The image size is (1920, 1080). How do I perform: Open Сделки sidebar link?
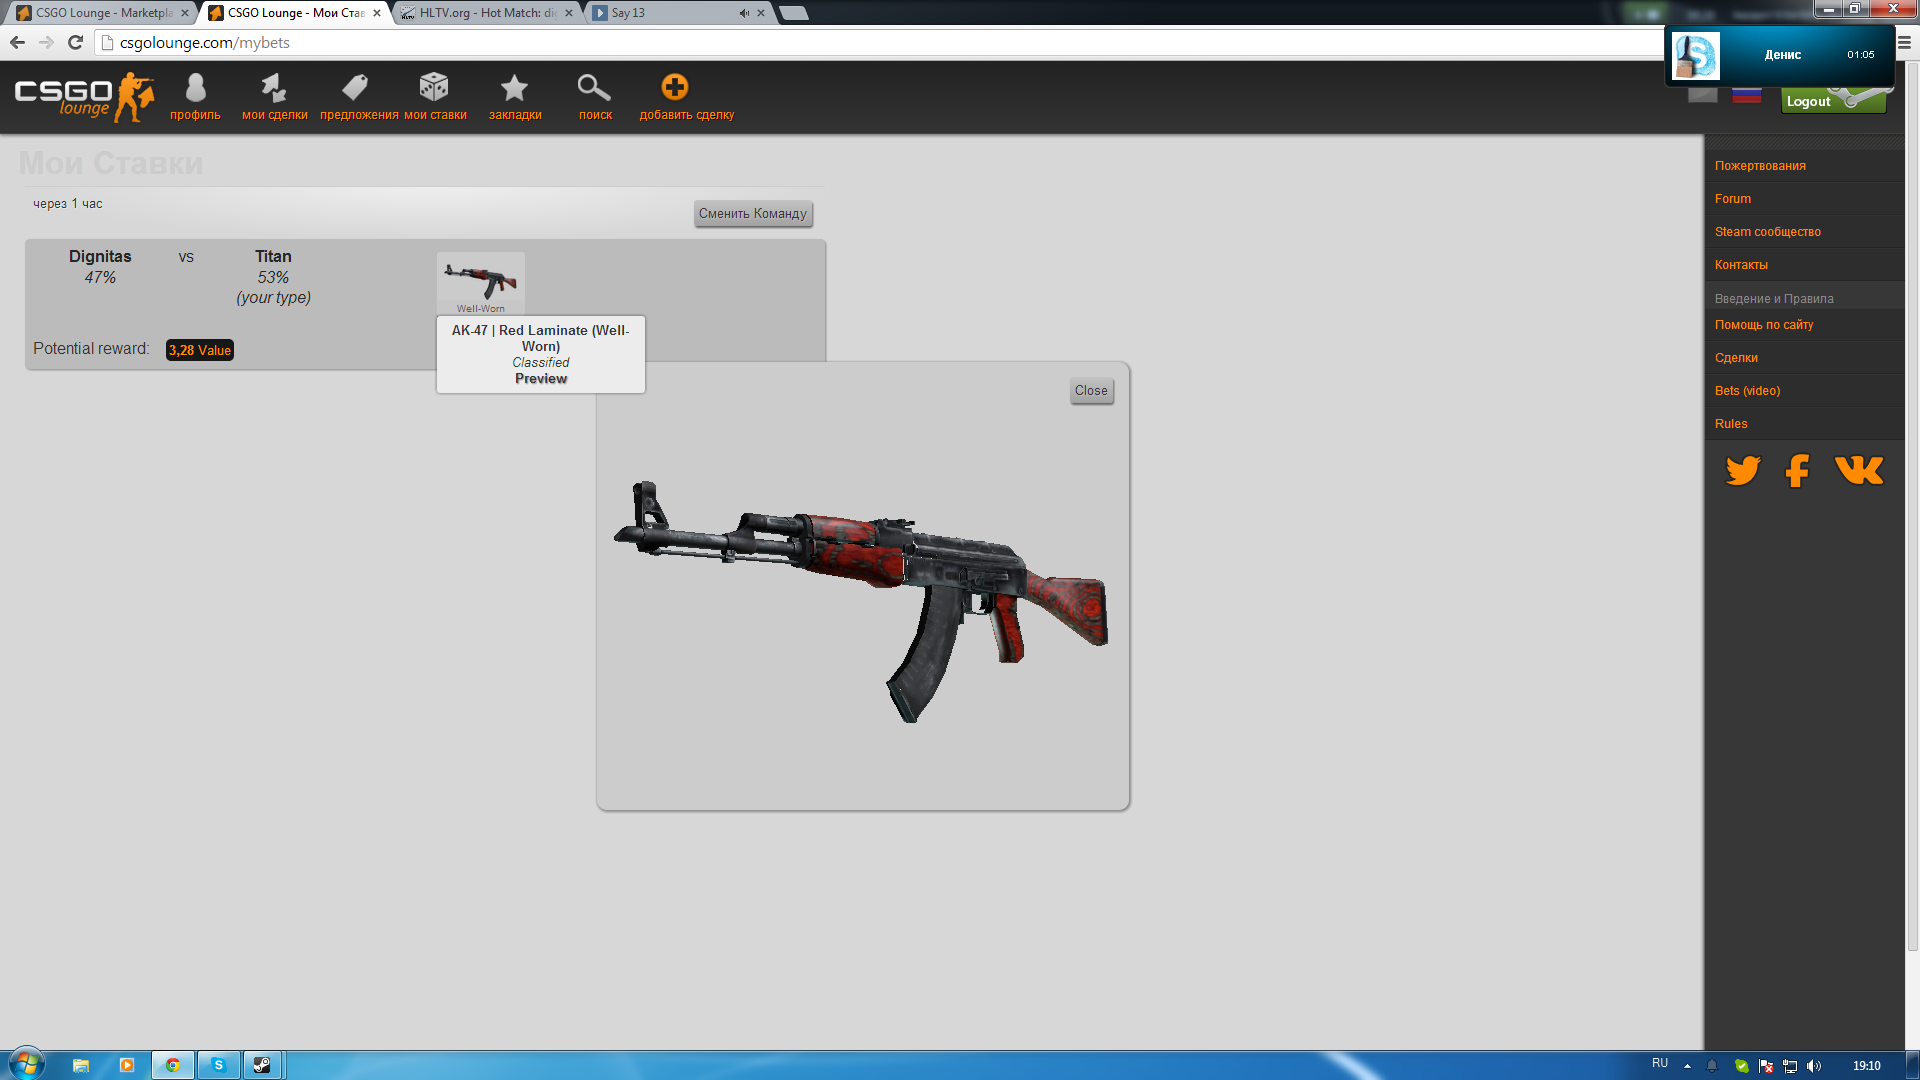(x=1736, y=358)
